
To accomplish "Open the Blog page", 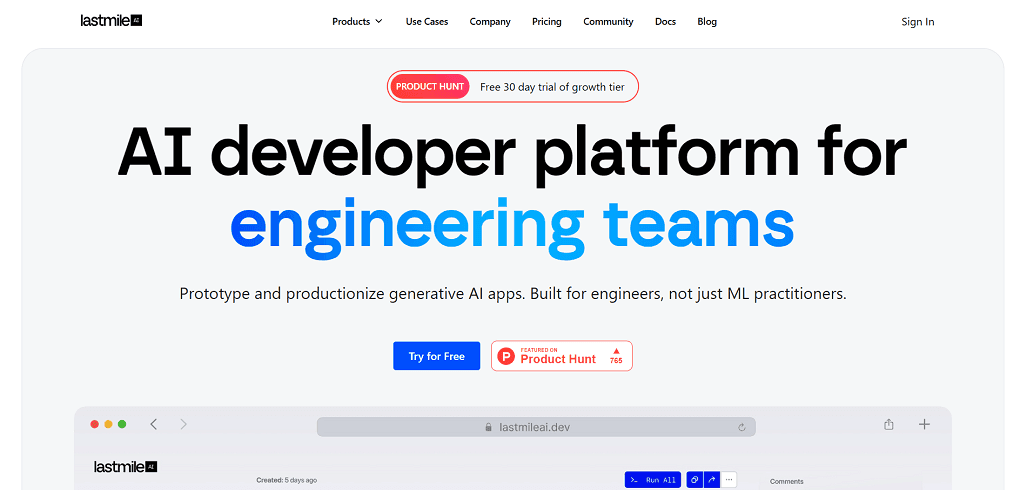I will coord(707,21).
